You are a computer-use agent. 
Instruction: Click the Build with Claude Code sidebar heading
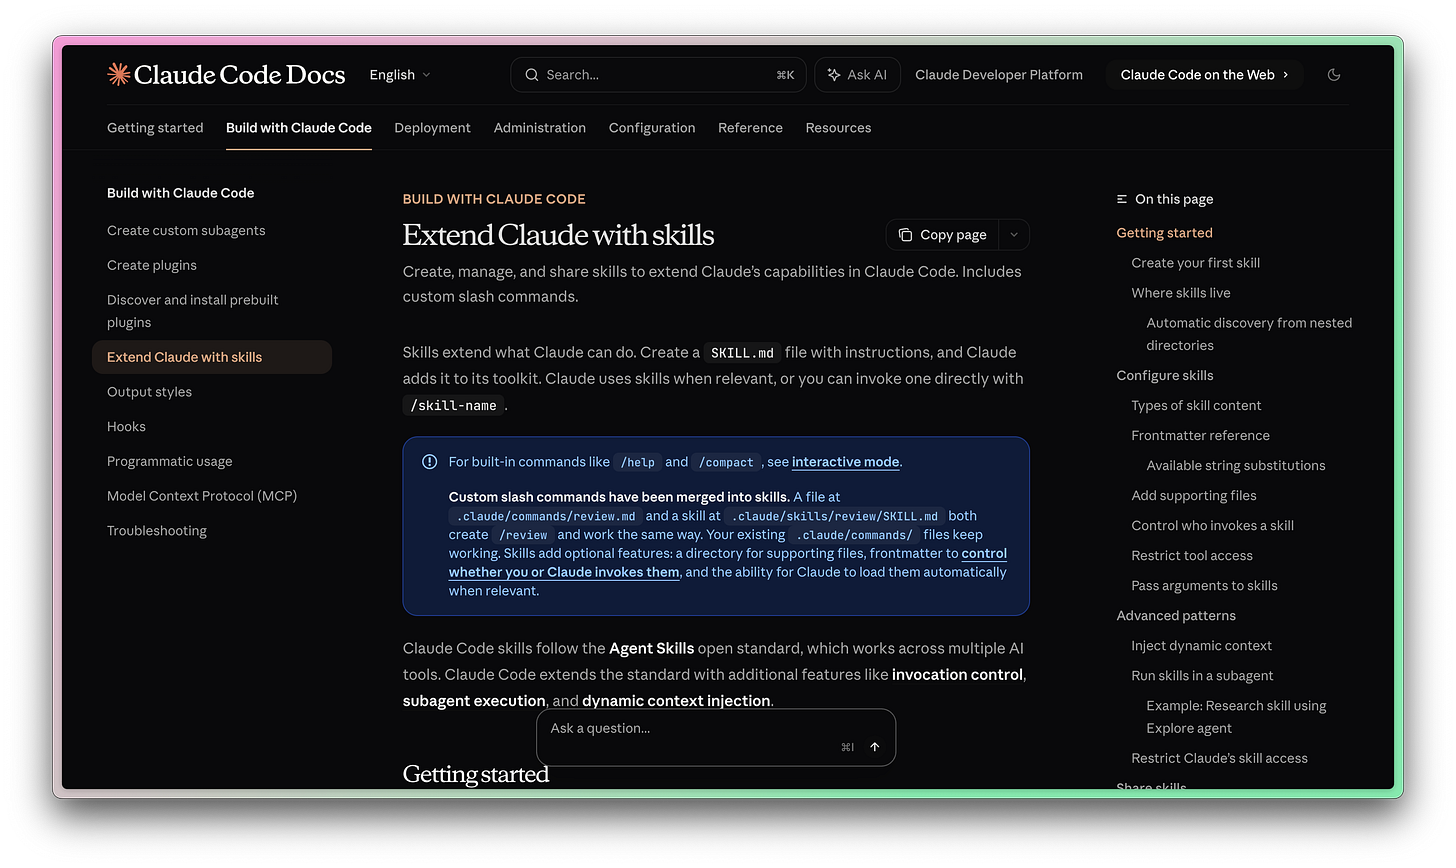tap(181, 193)
